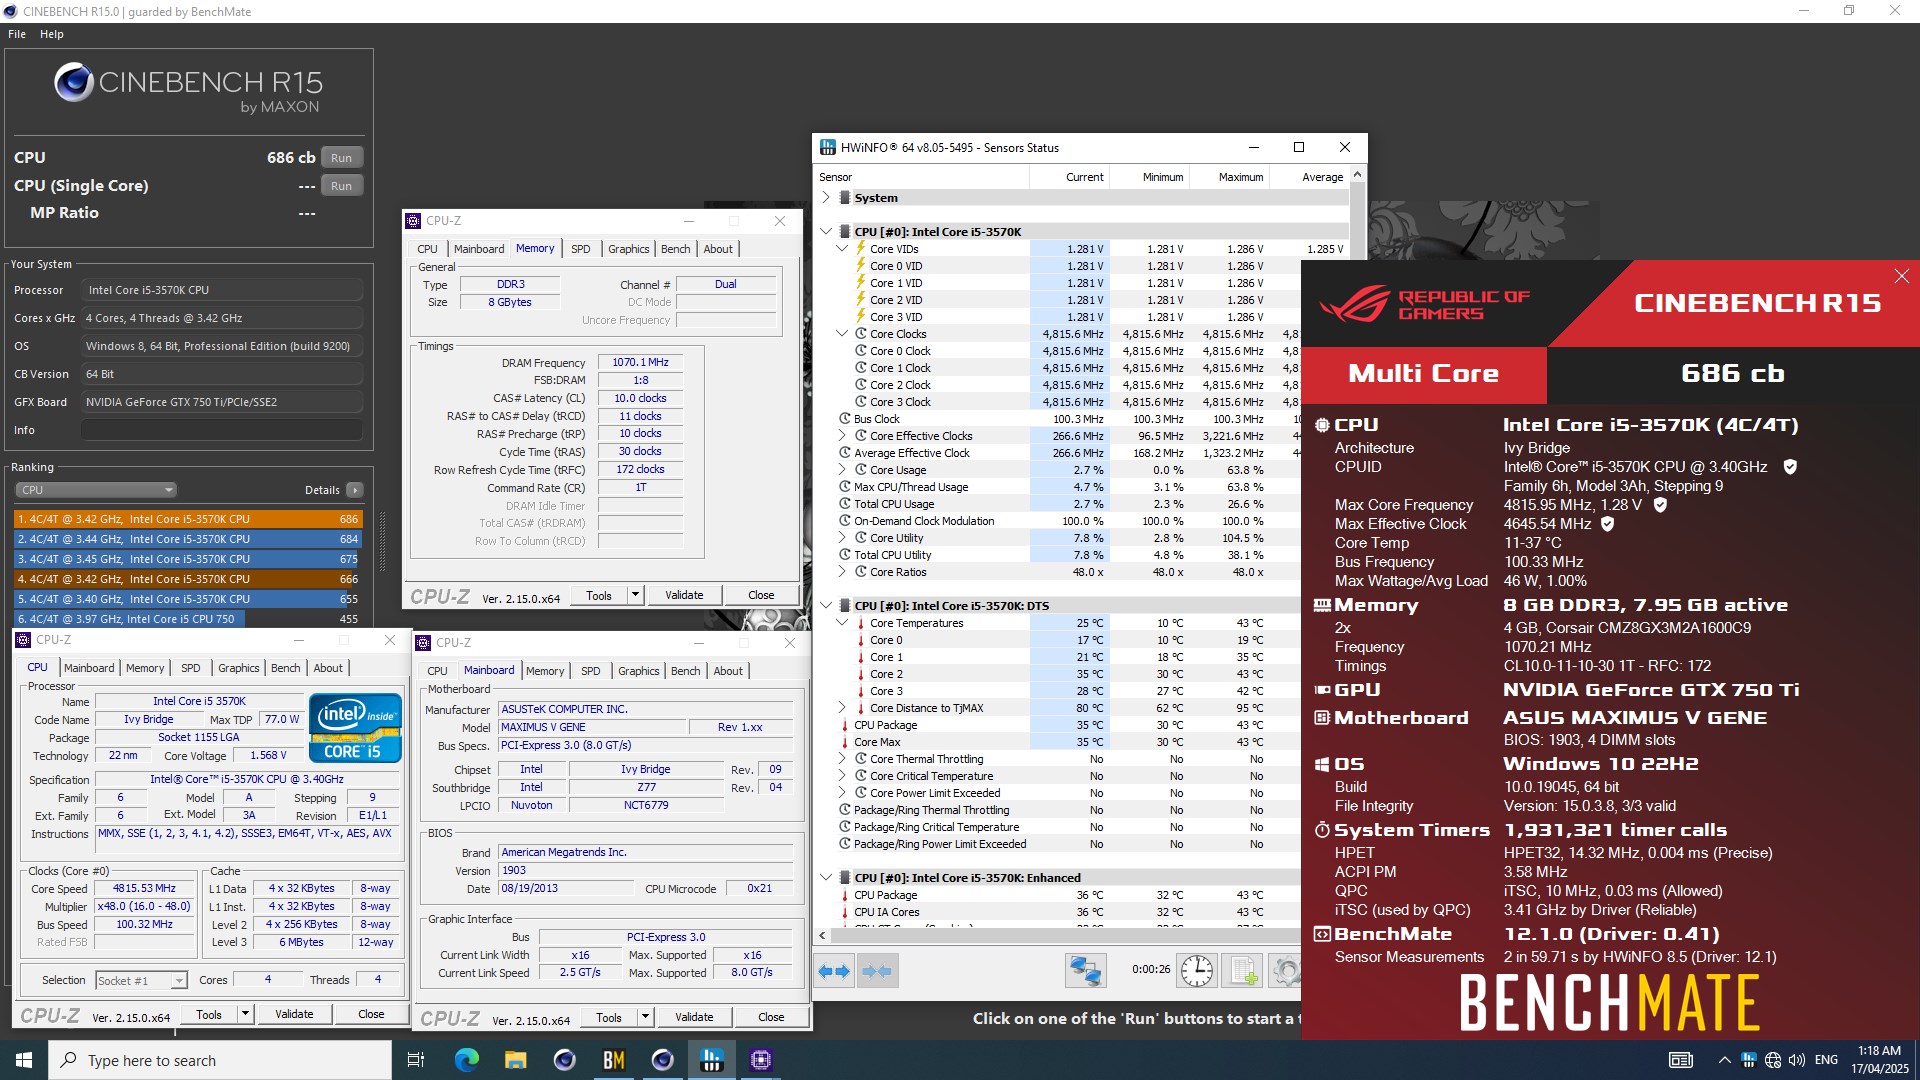Reset the HWiNFO clock timer icon
Viewport: 1920px width, 1080px height.
click(1196, 971)
